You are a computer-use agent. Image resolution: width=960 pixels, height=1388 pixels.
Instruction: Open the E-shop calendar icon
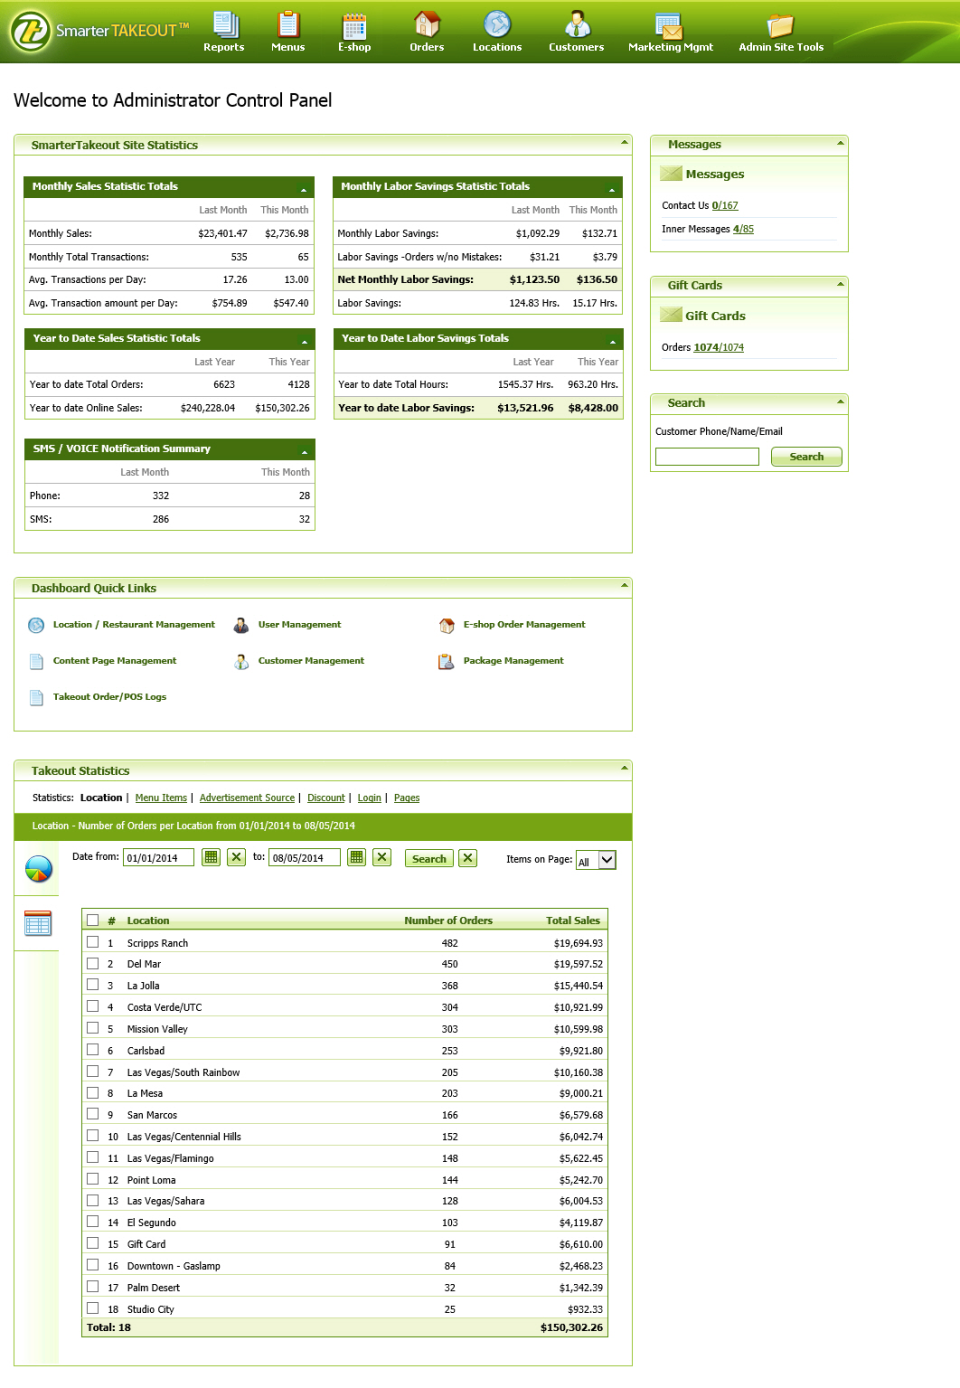click(354, 25)
